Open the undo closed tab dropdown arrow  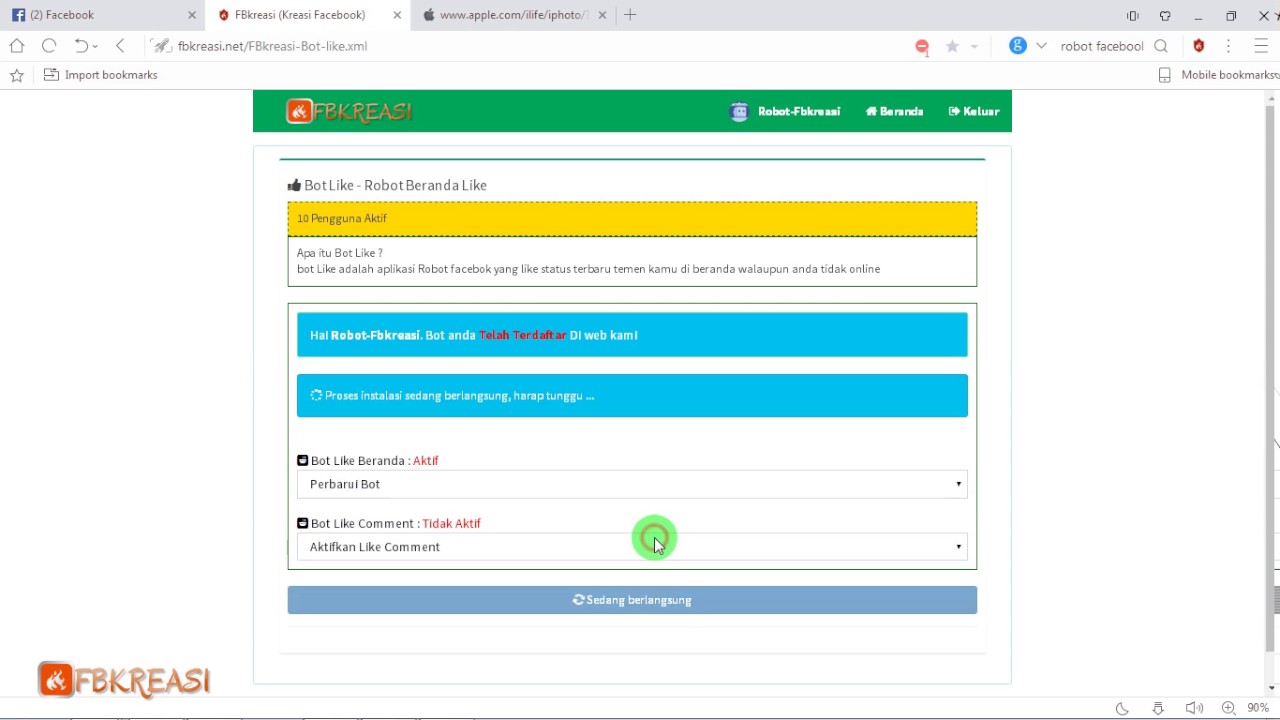click(95, 47)
